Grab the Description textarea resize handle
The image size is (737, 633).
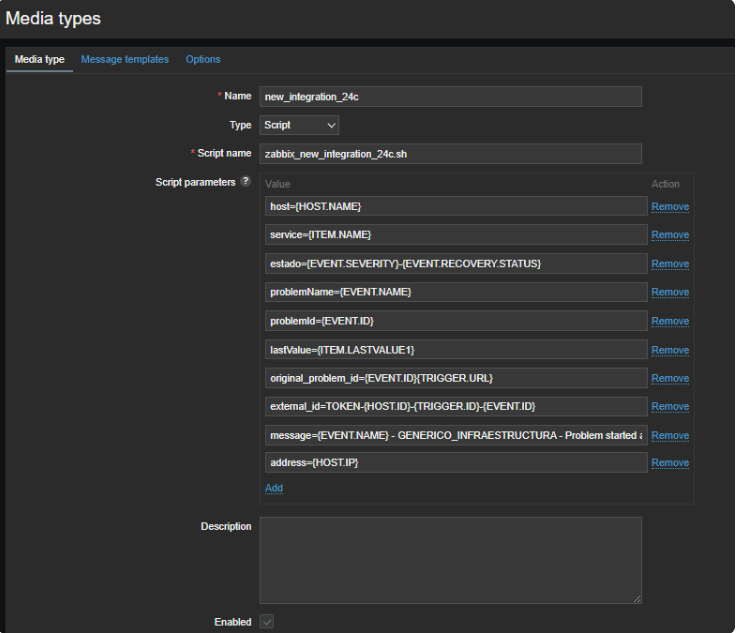pos(637,598)
